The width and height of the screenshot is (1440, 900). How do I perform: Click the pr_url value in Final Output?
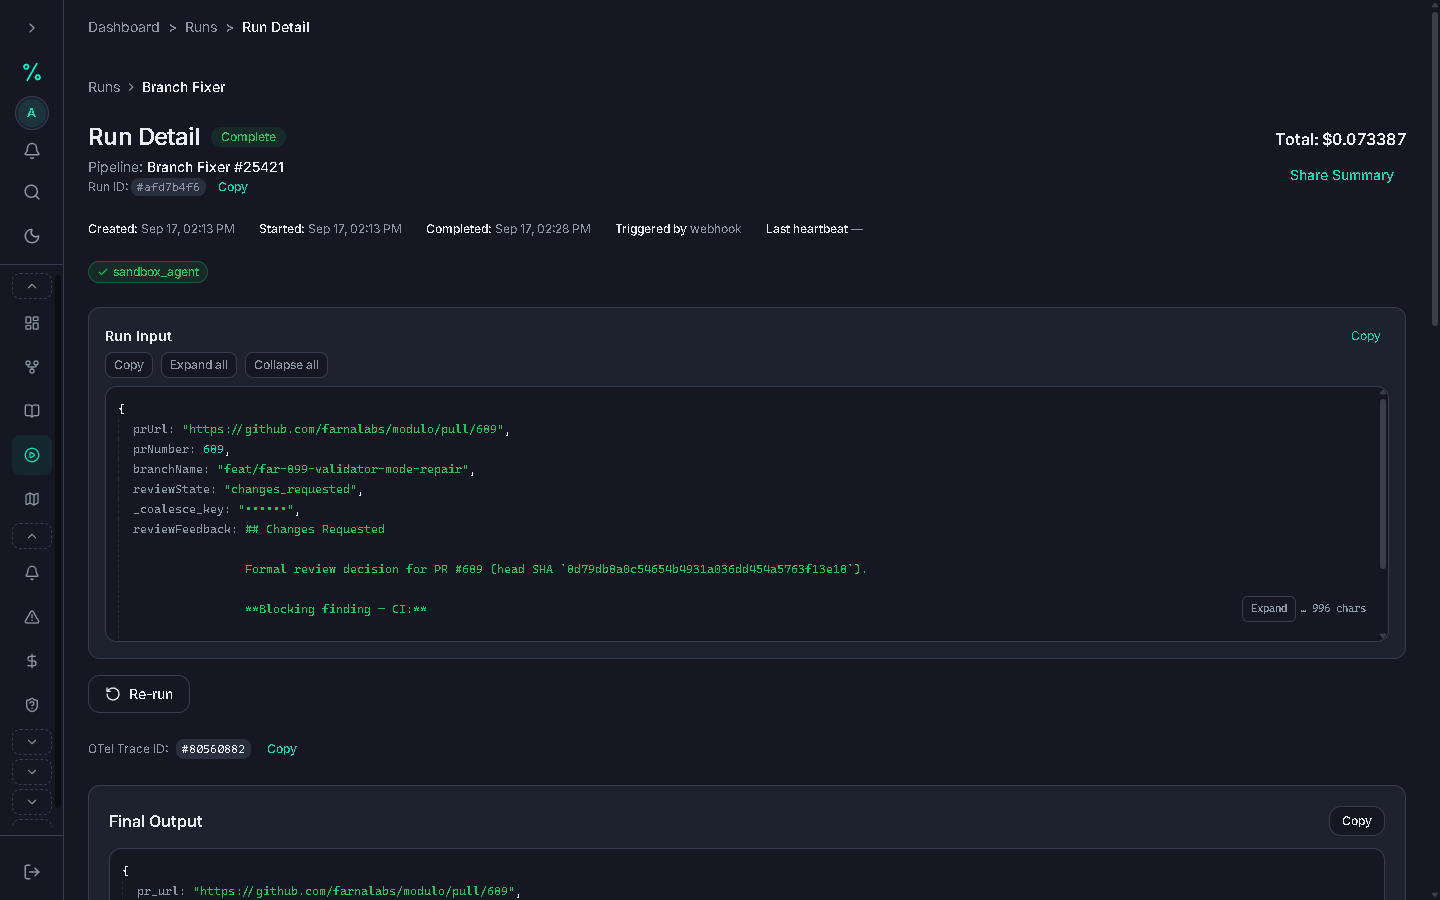(354, 891)
